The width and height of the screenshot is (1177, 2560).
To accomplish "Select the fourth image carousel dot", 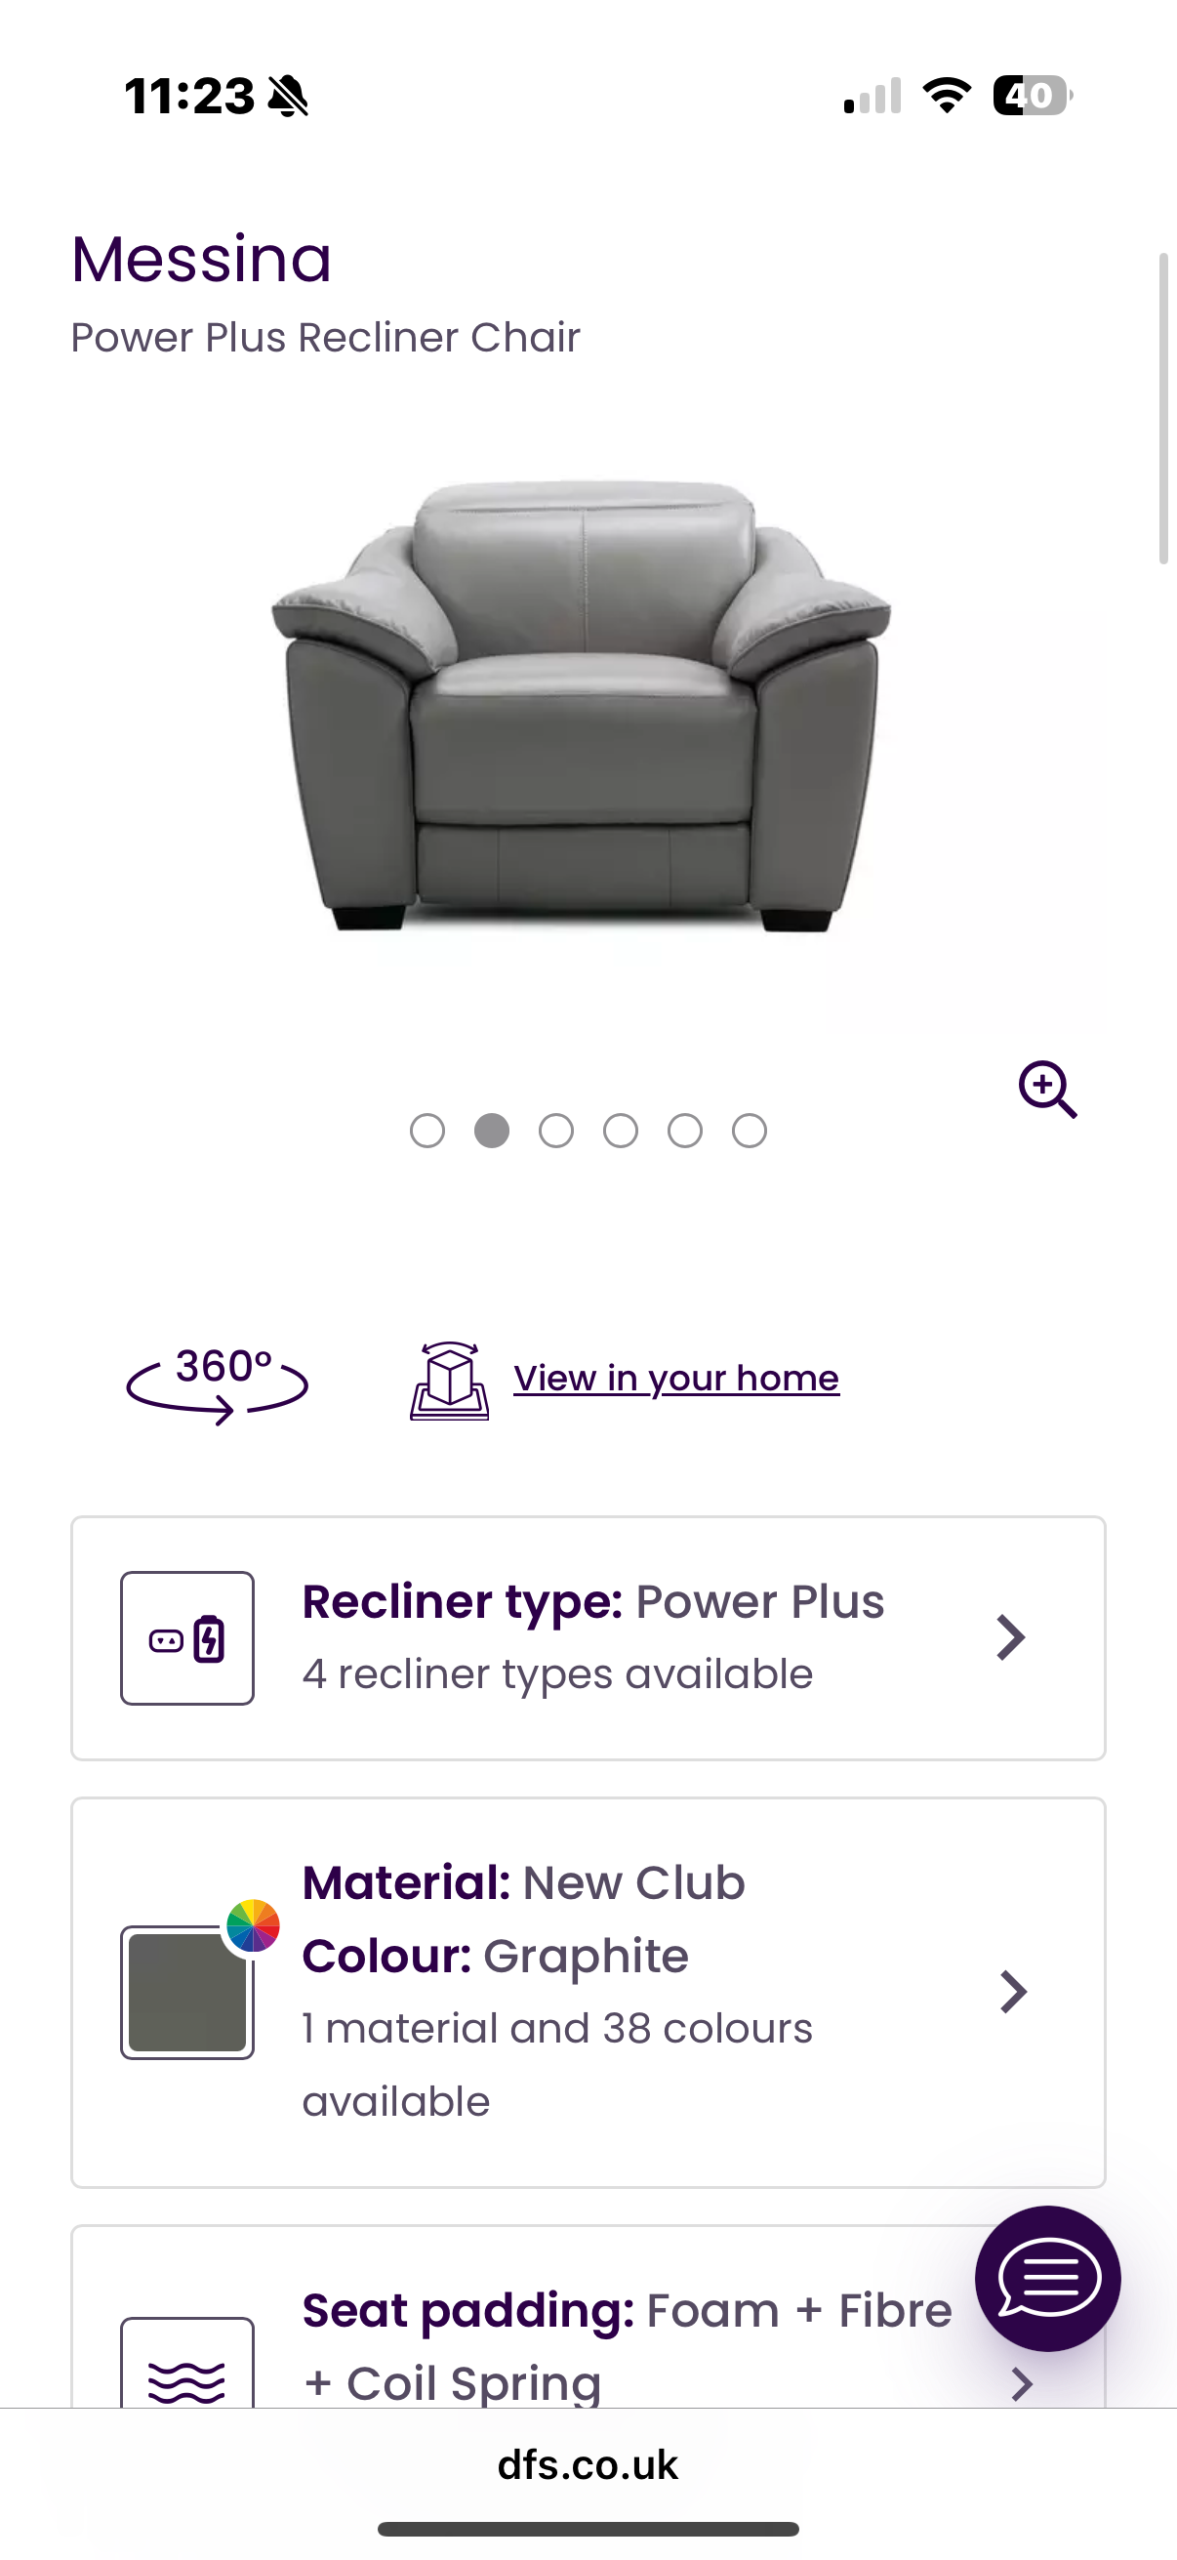I will 620,1130.
